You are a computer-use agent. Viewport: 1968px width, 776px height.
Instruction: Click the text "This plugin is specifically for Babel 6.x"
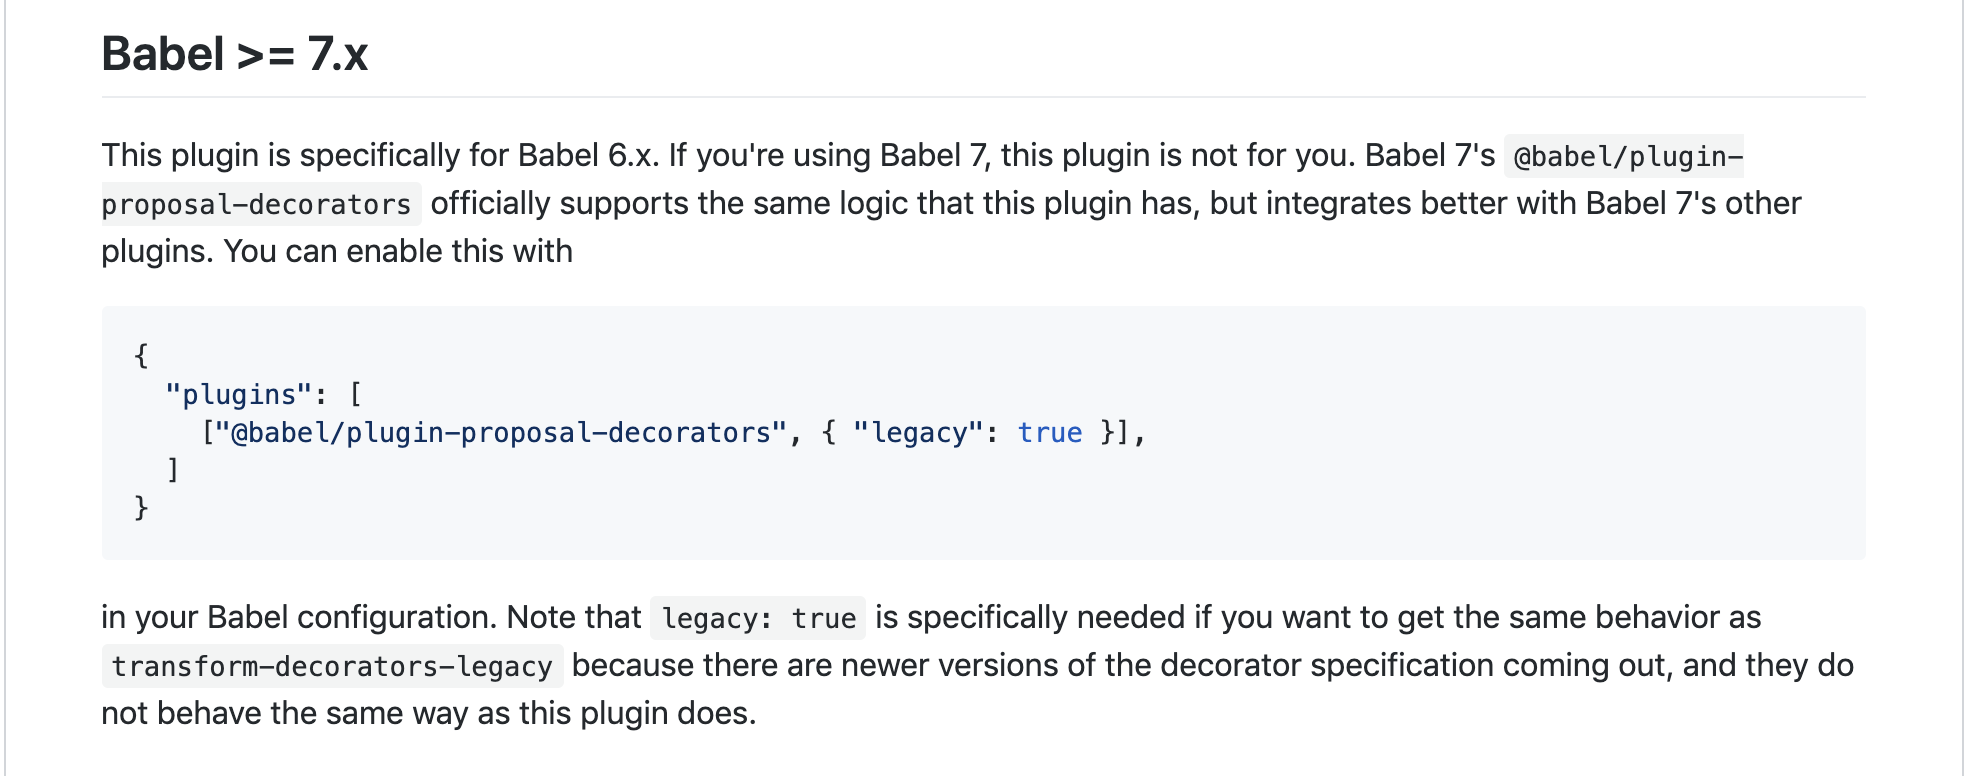click(380, 156)
